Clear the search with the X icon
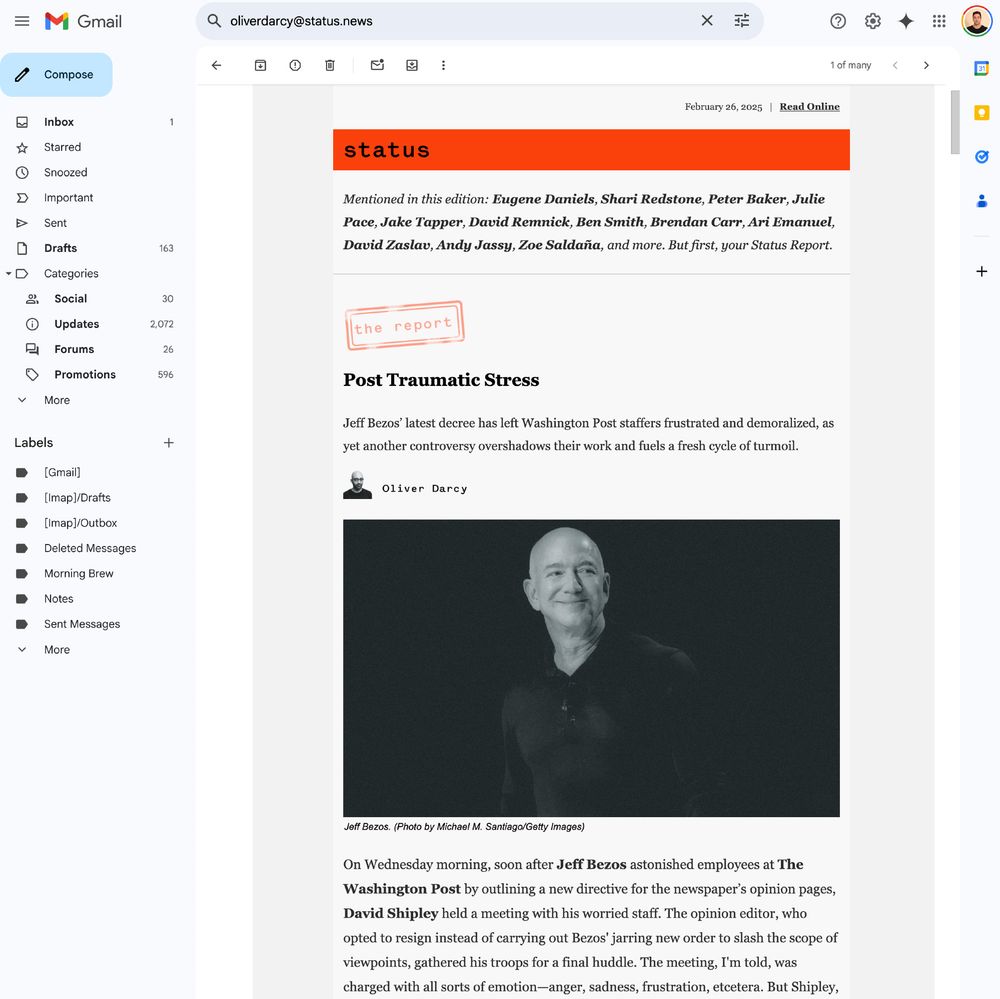 pos(707,21)
